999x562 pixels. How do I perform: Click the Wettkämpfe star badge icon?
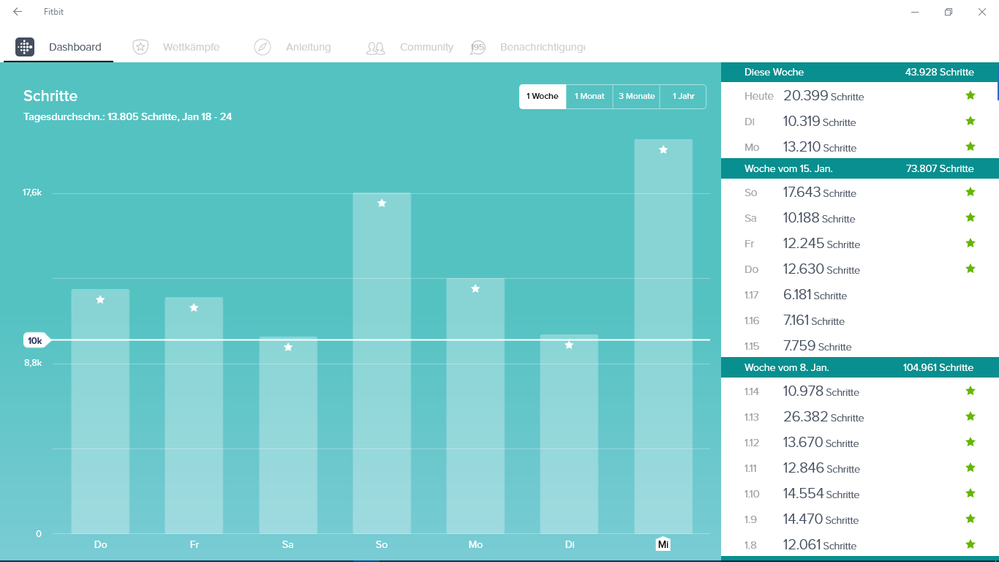[x=141, y=47]
